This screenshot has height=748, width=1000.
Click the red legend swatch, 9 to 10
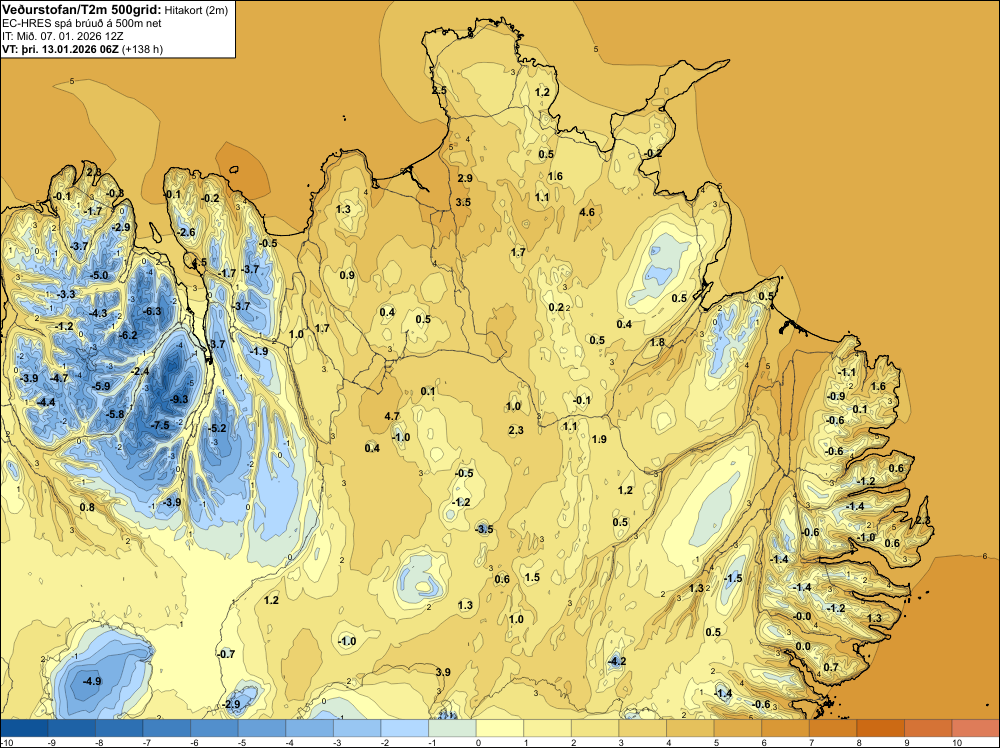point(928,728)
